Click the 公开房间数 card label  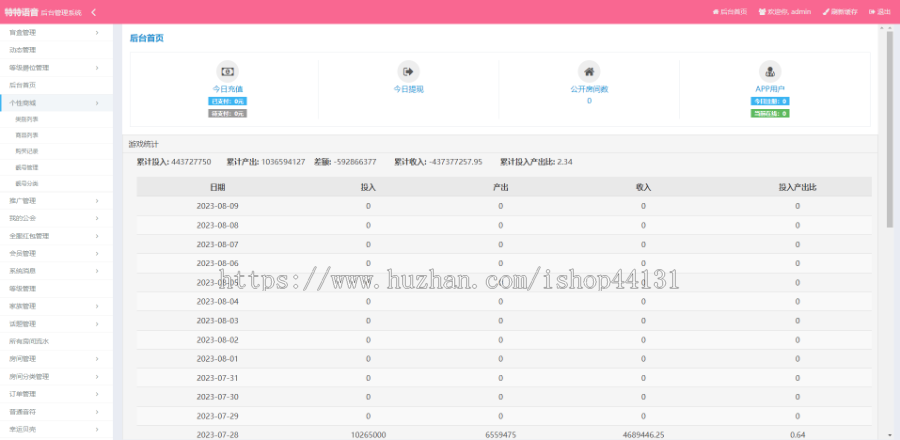coord(589,89)
